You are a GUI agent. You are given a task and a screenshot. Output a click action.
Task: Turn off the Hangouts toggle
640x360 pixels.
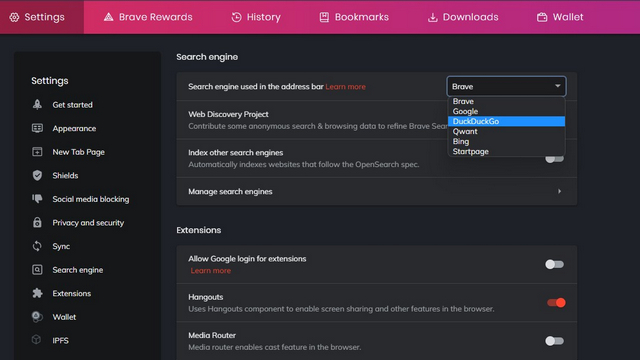coord(556,302)
